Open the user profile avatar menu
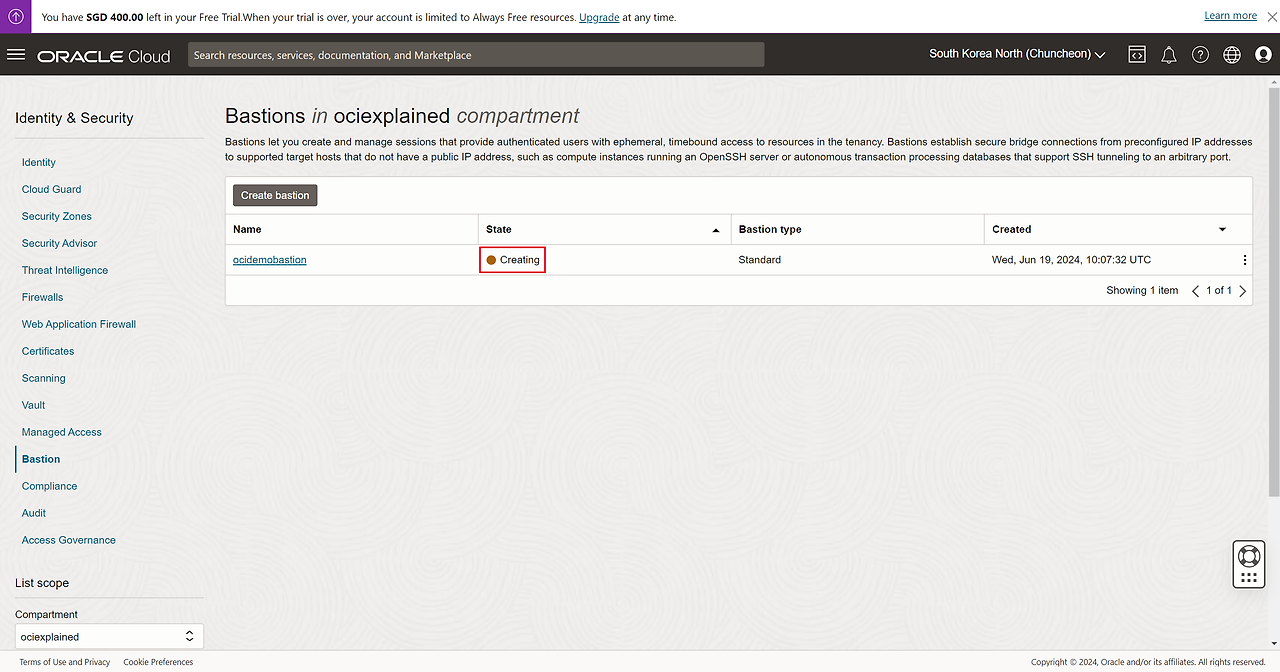 [1263, 55]
